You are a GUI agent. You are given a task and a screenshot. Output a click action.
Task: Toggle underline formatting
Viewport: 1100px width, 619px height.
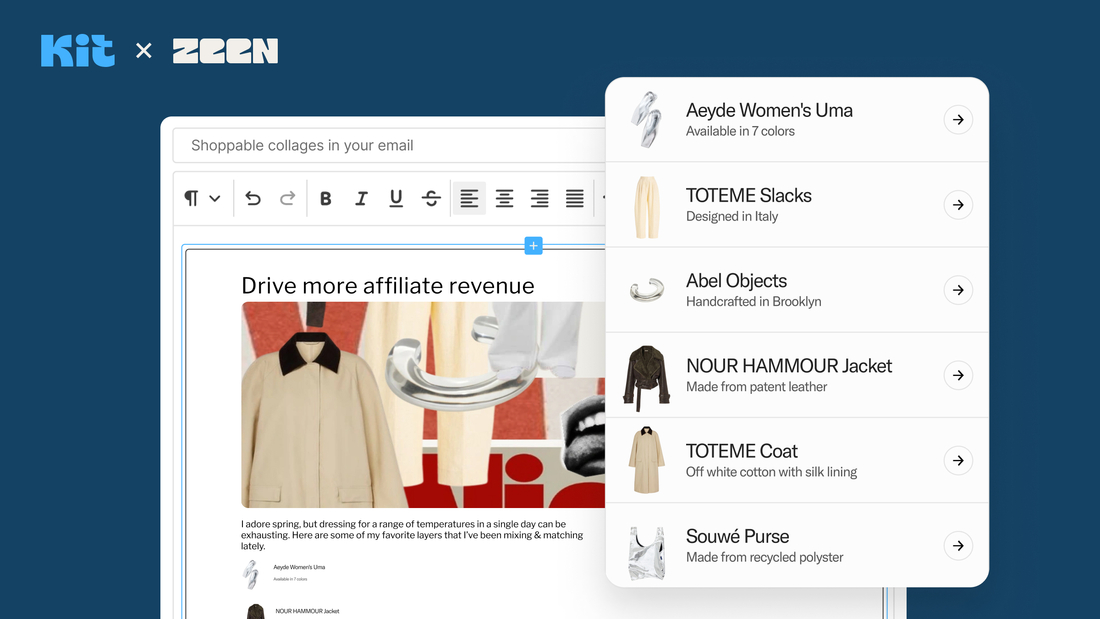[x=396, y=199]
